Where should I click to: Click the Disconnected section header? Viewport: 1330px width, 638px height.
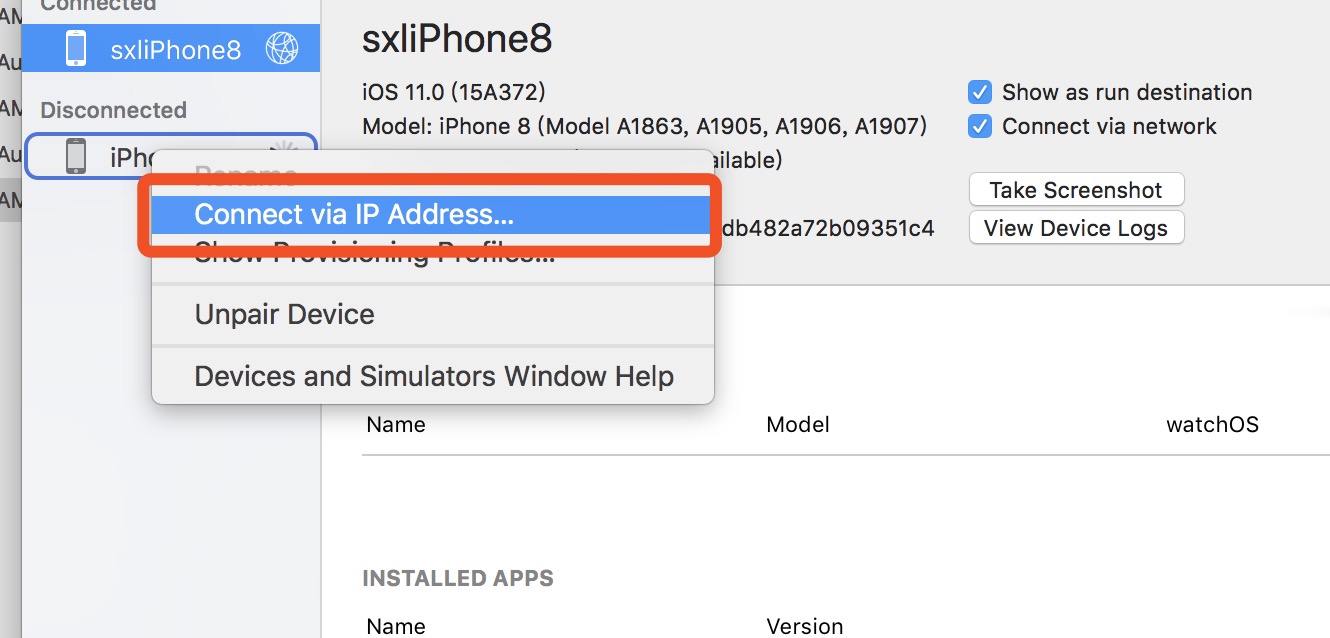coord(113,110)
